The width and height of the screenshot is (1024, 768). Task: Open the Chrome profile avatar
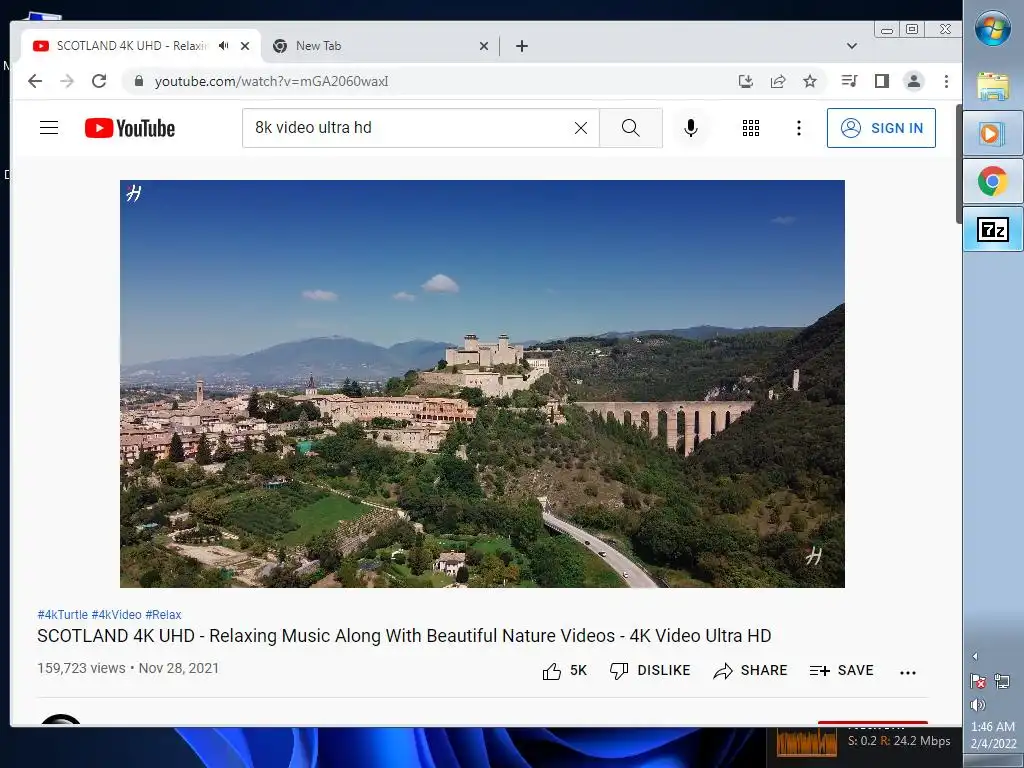[x=914, y=81]
